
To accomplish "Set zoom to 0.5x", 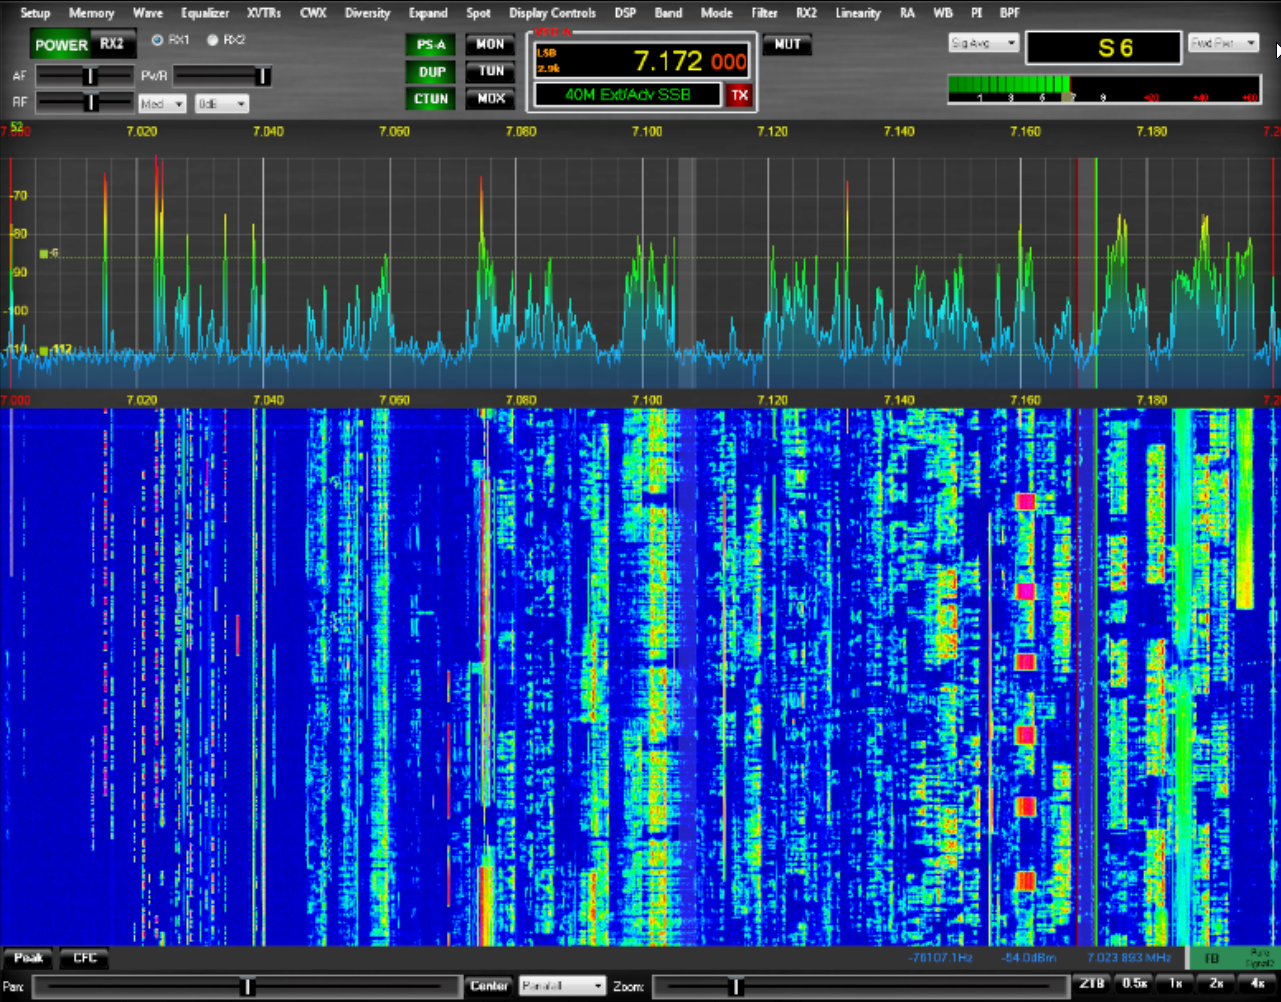I will click(1134, 984).
